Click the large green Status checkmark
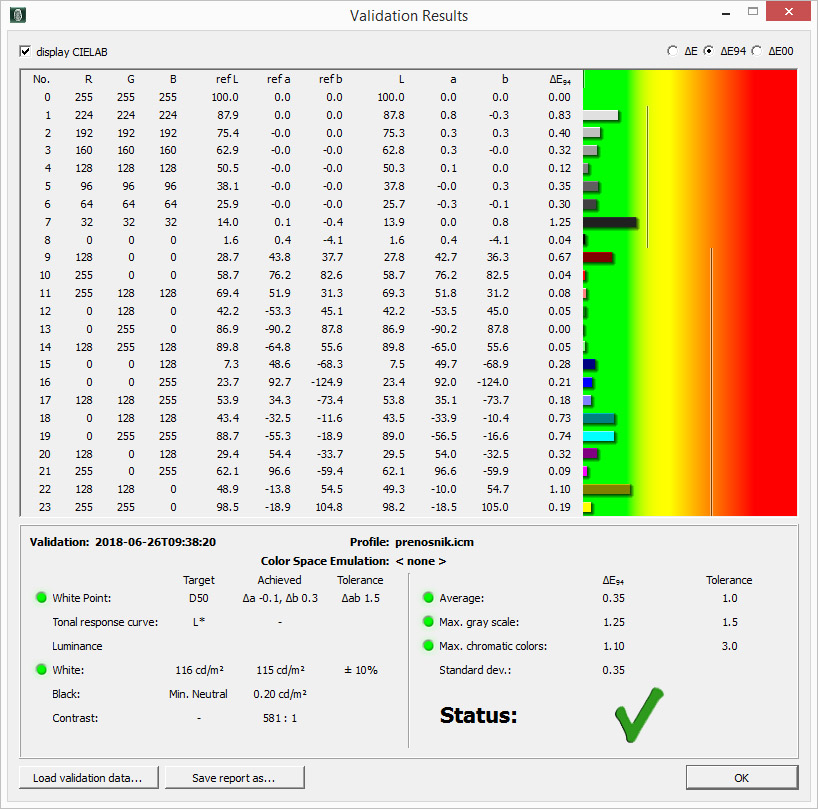Viewport: 818px width, 809px height. pyautogui.click(x=639, y=714)
